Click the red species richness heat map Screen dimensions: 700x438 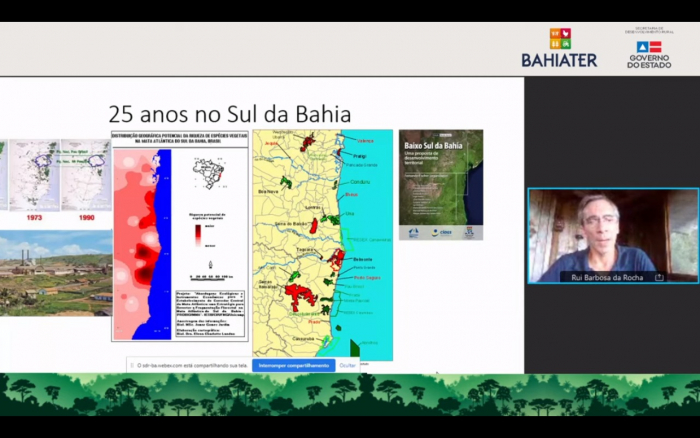click(x=142, y=244)
